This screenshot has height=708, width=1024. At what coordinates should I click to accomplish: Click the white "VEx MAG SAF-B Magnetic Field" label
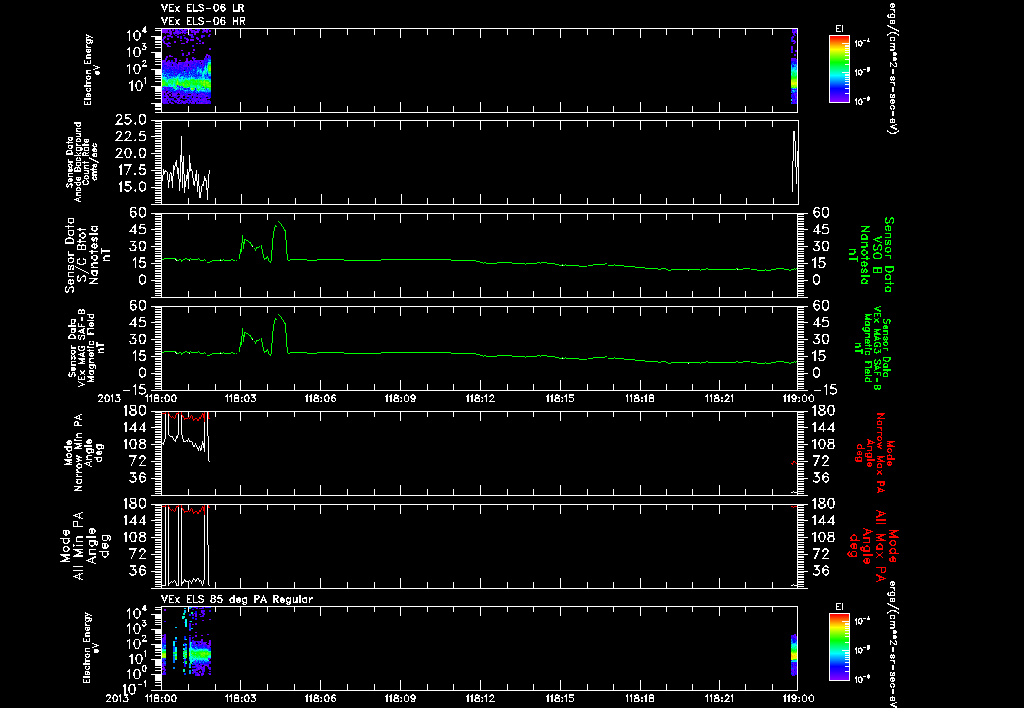click(86, 347)
